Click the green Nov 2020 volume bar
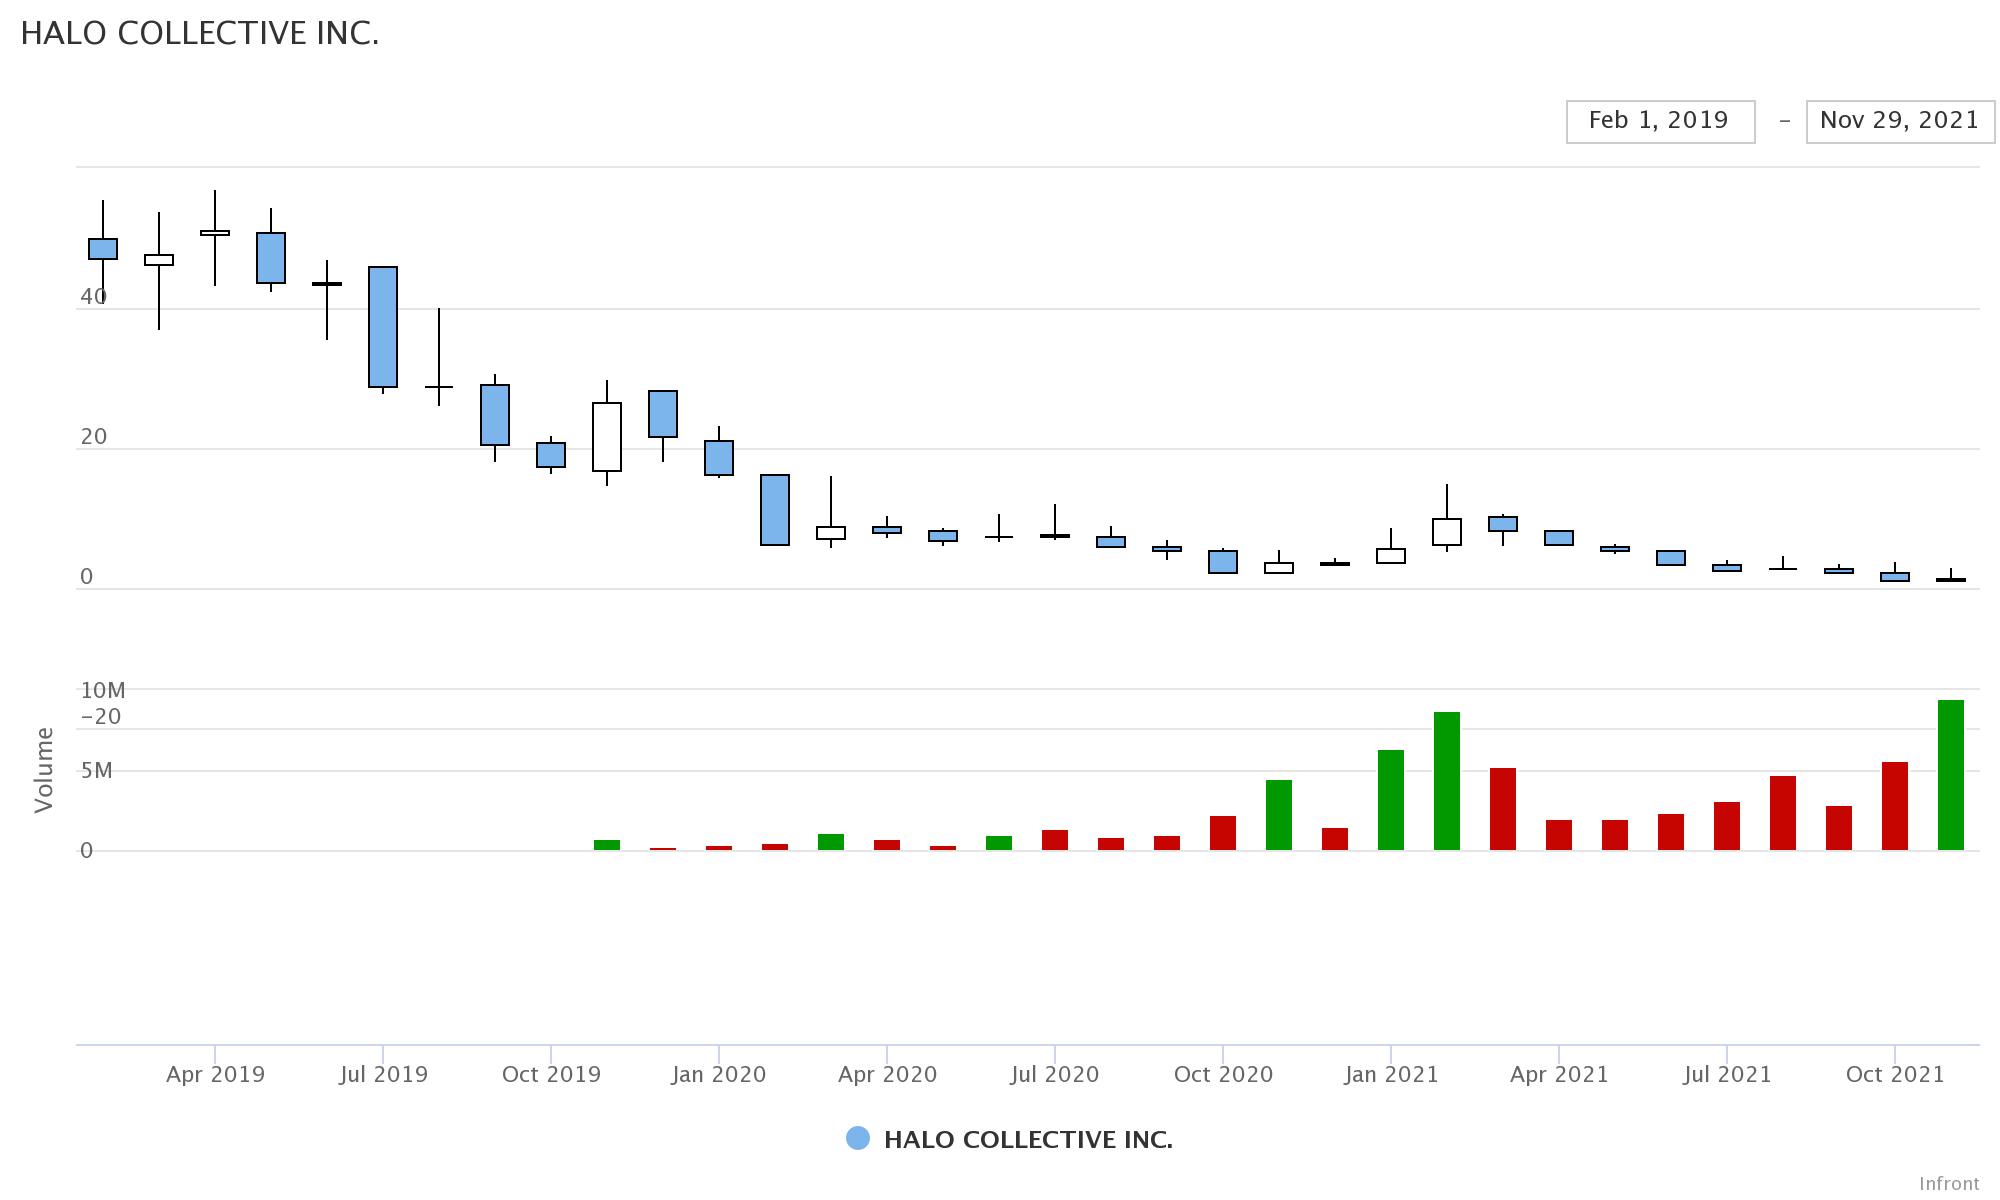The image size is (2000, 1200). [1279, 815]
